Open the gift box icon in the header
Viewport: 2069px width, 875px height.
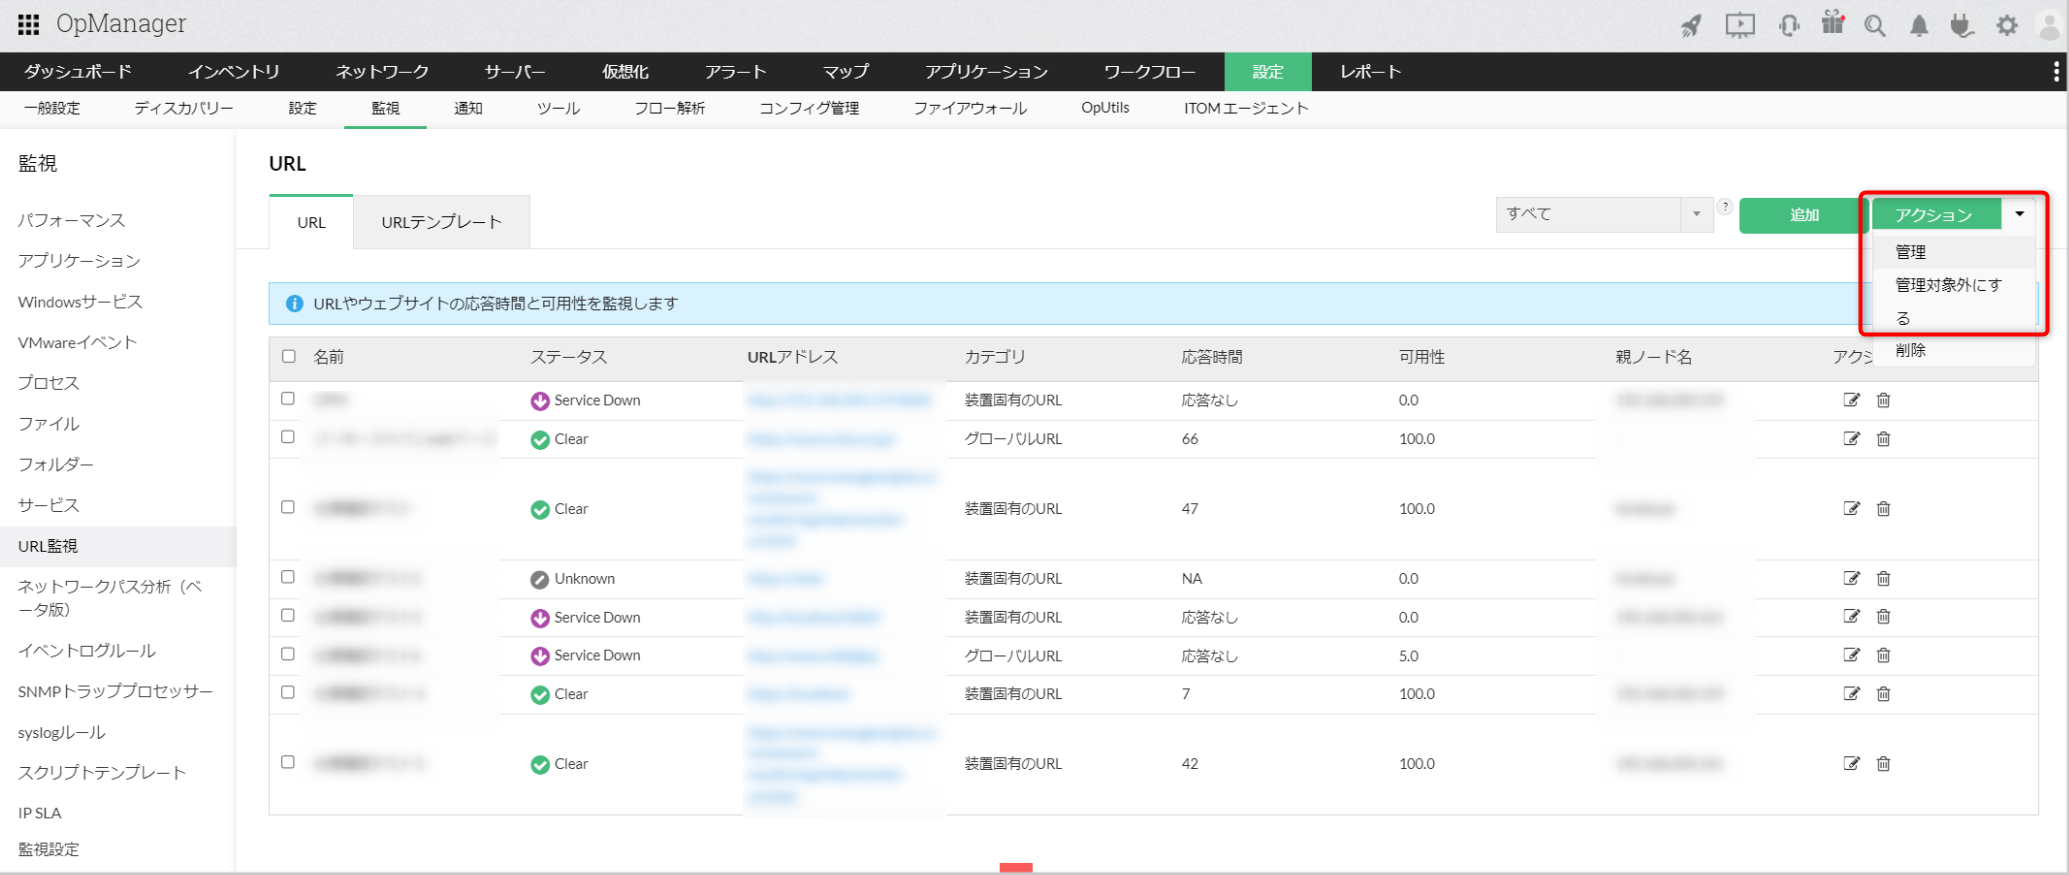(1832, 23)
